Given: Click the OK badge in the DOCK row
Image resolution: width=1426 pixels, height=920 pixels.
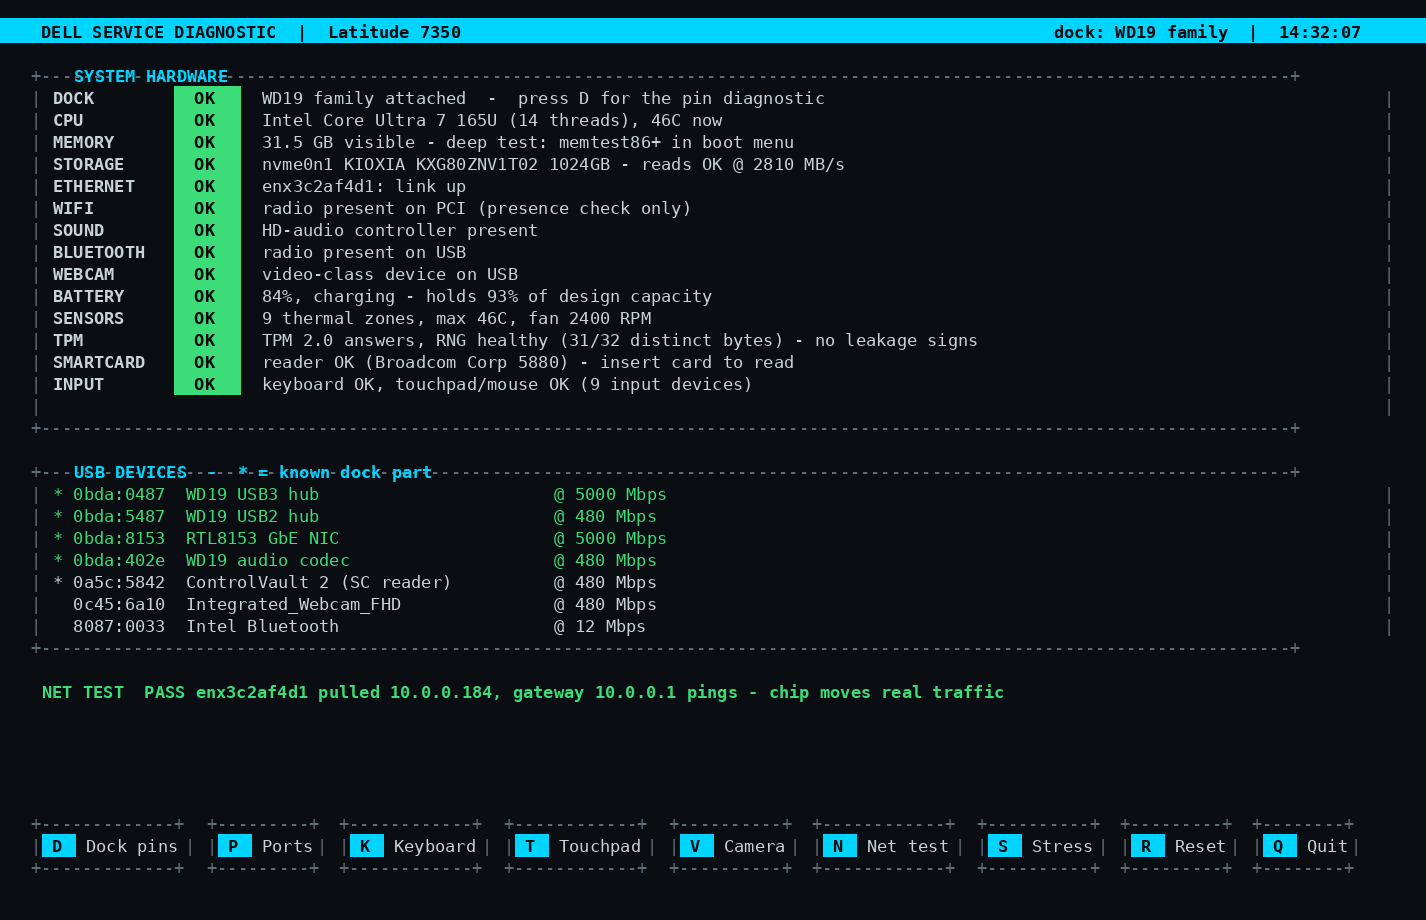Looking at the screenshot, I should click(207, 98).
